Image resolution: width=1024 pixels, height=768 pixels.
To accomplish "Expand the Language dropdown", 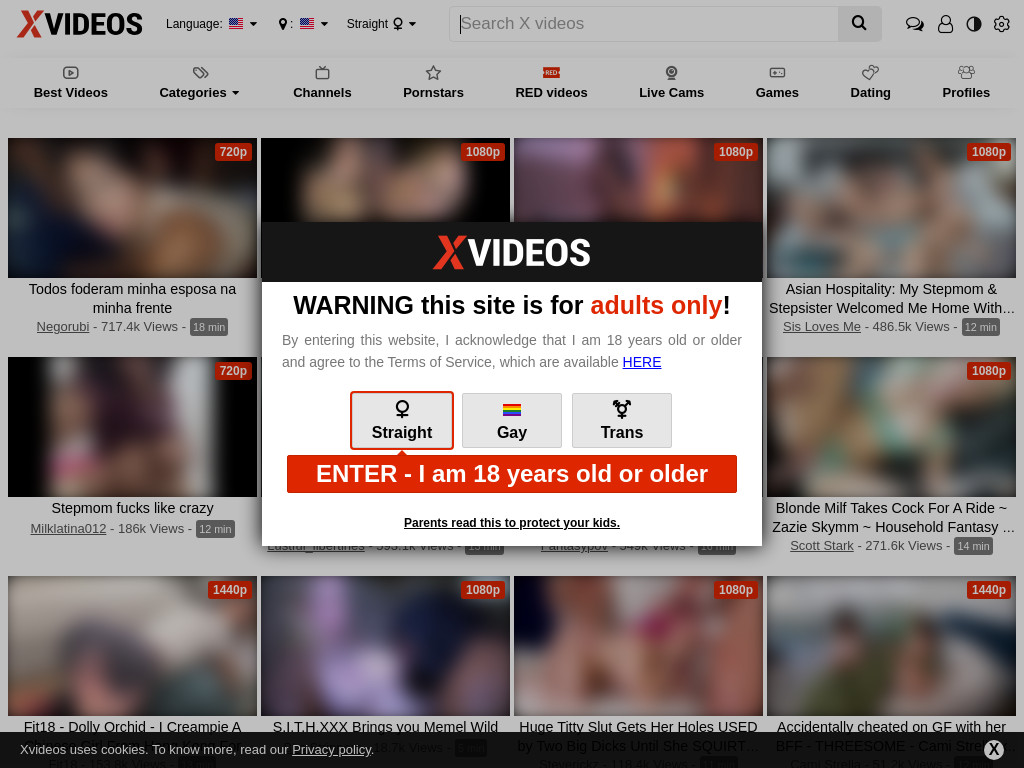I will point(211,24).
